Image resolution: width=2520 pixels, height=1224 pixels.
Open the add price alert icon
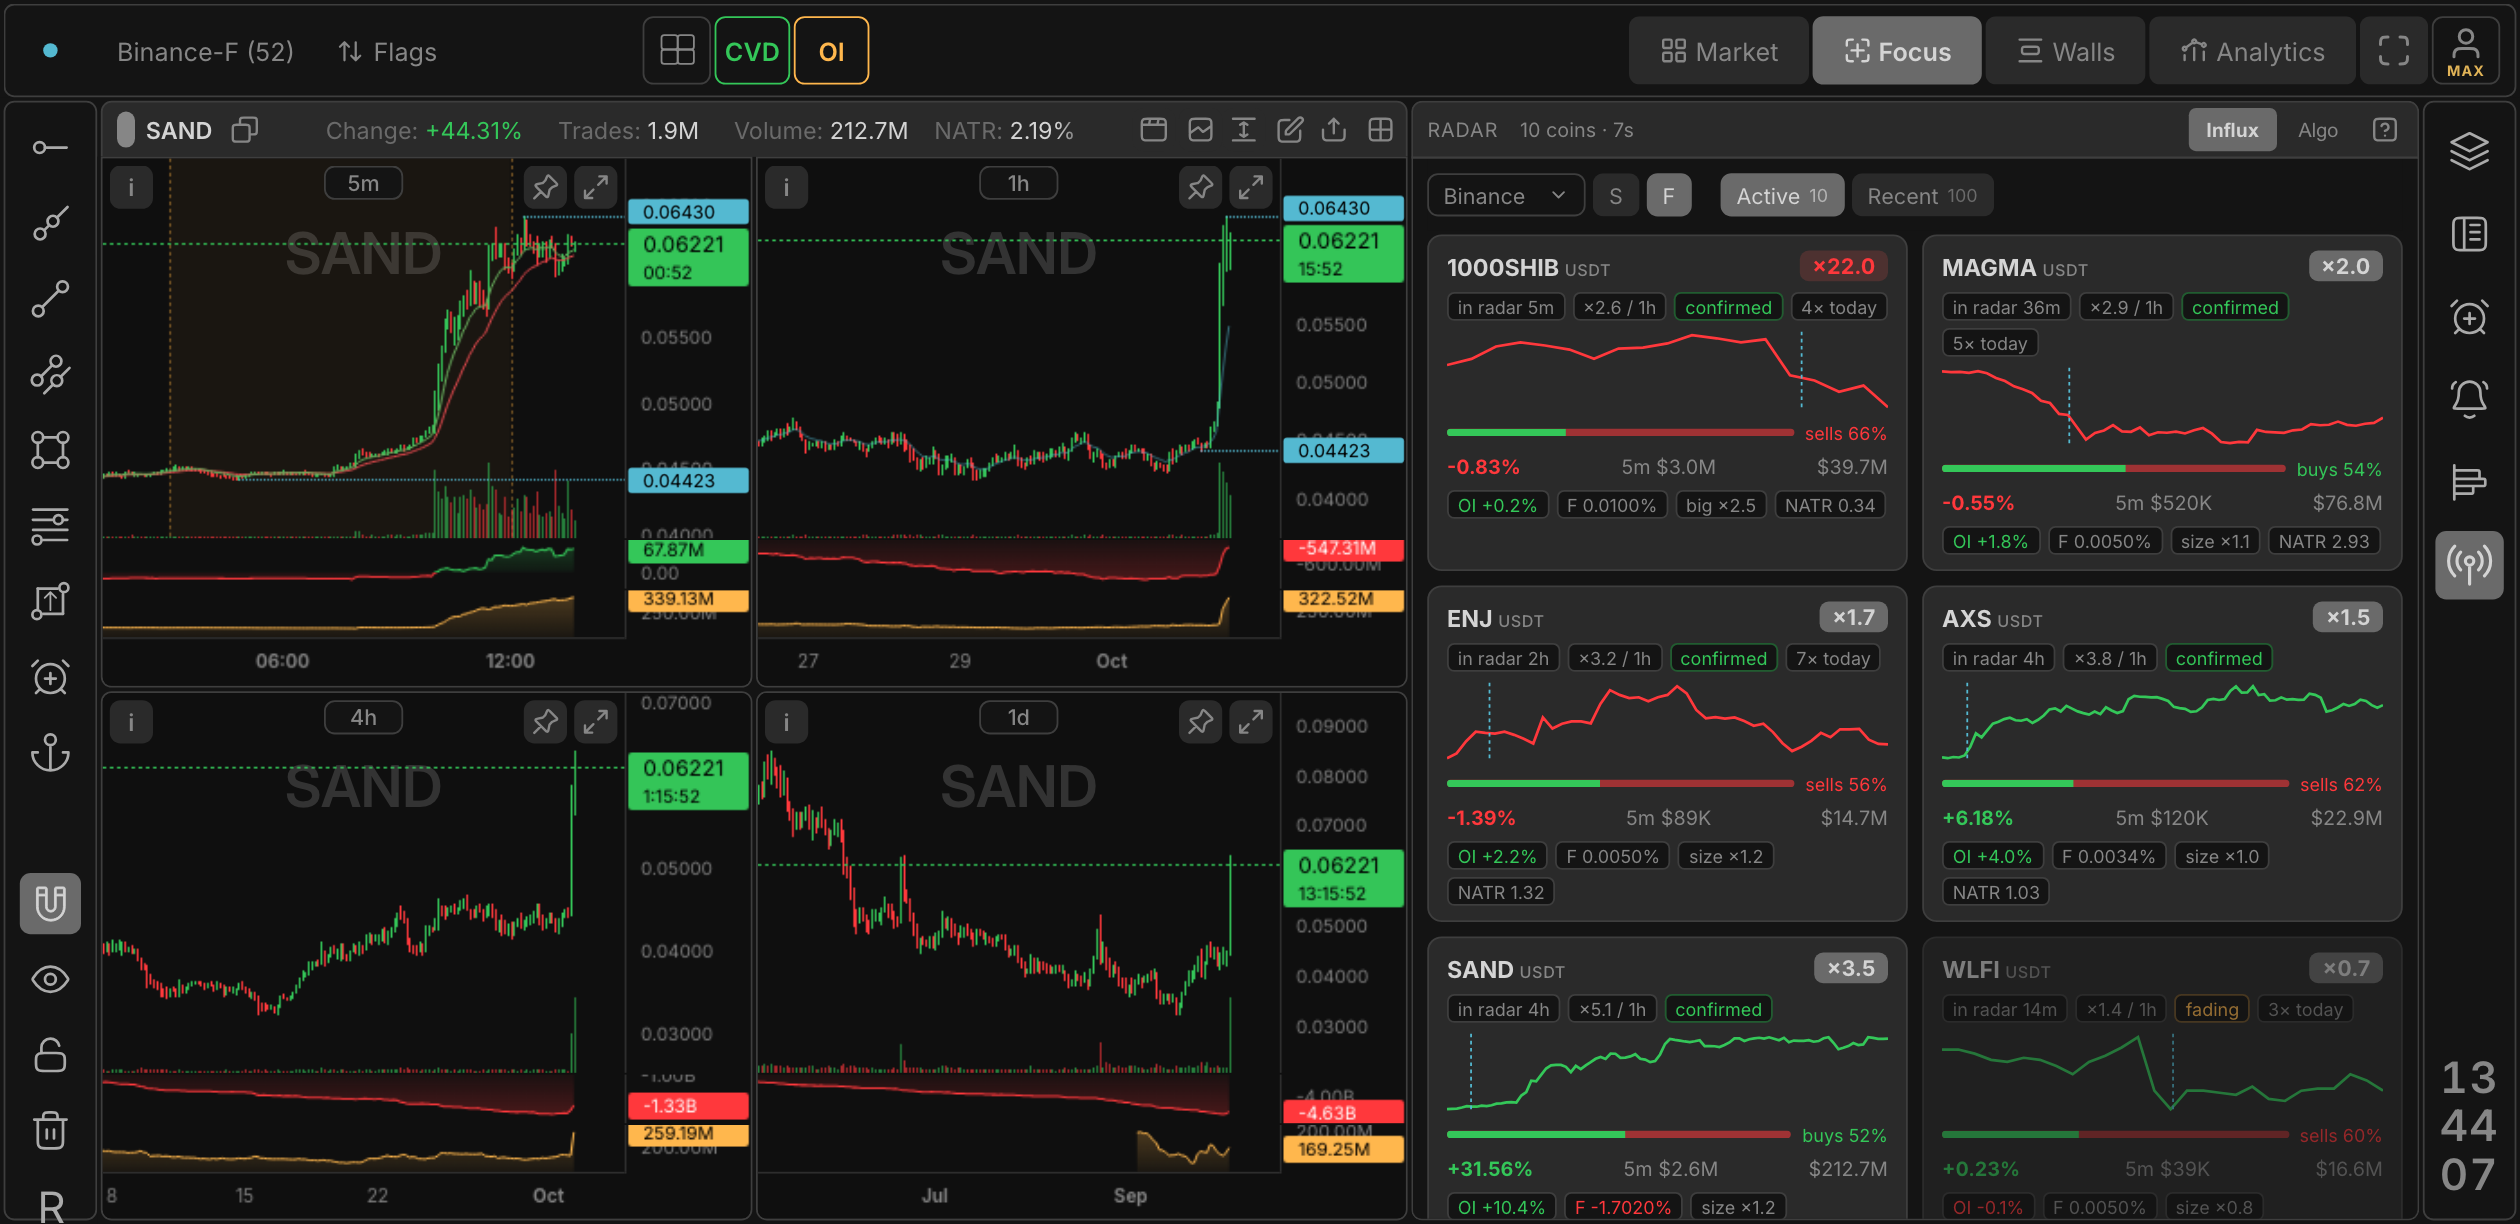click(x=2469, y=317)
